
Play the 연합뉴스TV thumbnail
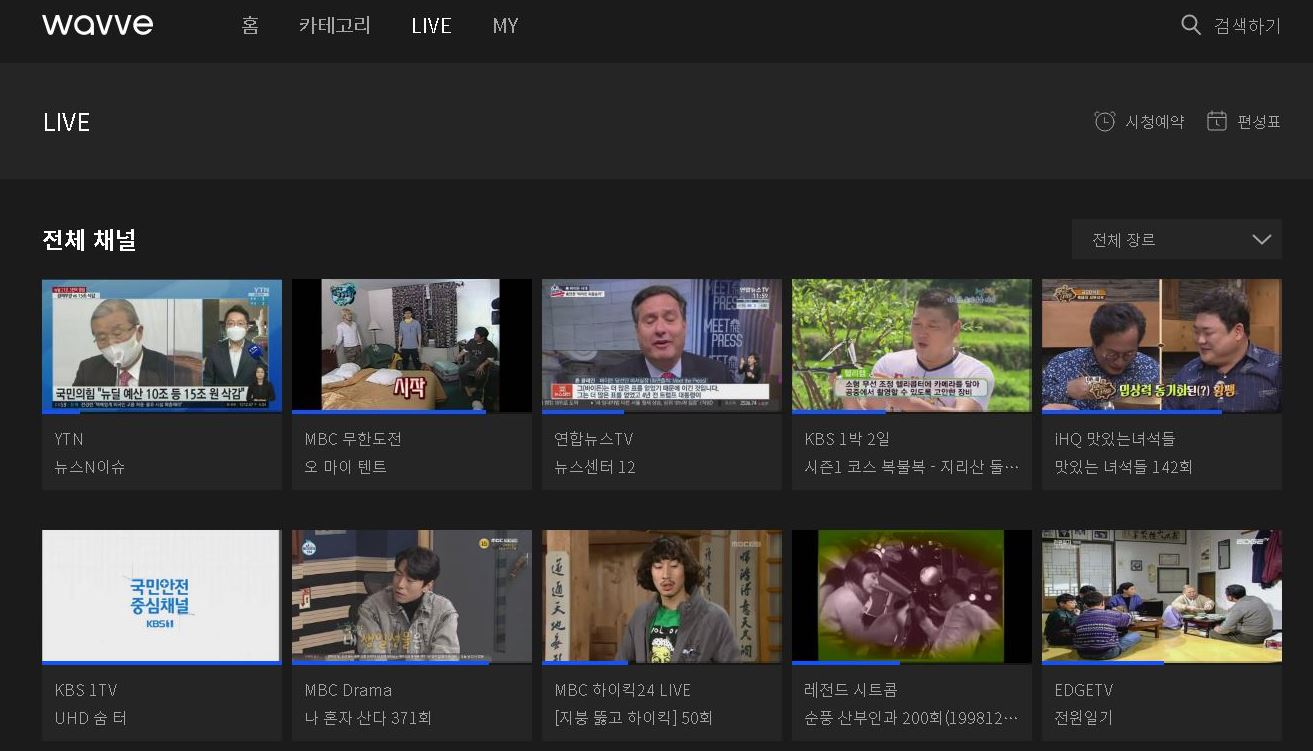coord(662,346)
